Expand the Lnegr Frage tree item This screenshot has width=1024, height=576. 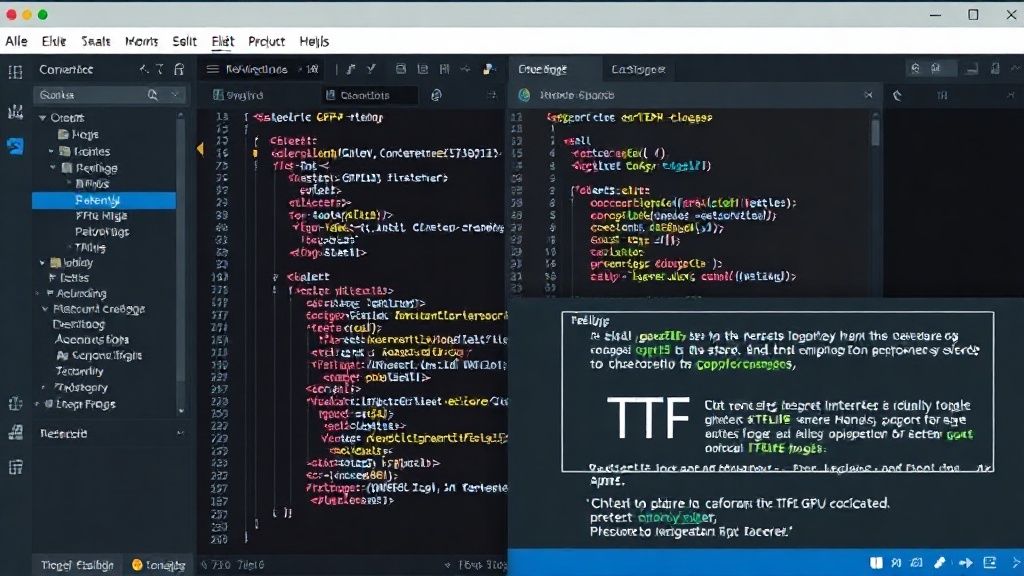[37, 404]
